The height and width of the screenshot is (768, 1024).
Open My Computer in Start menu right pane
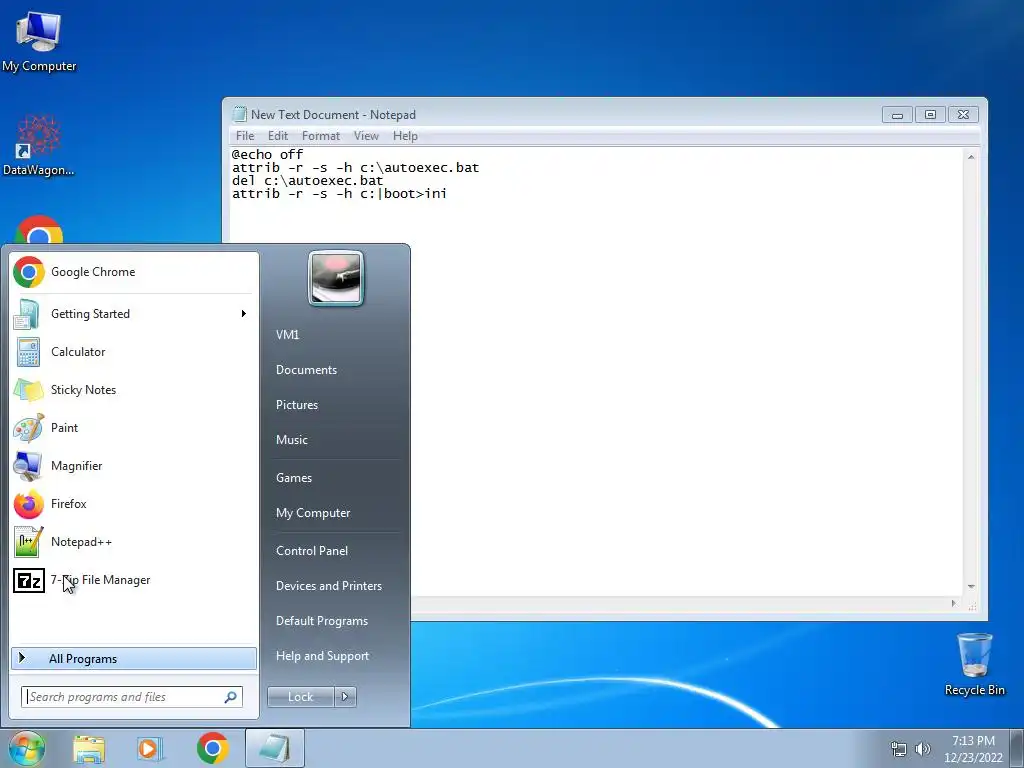(x=313, y=513)
